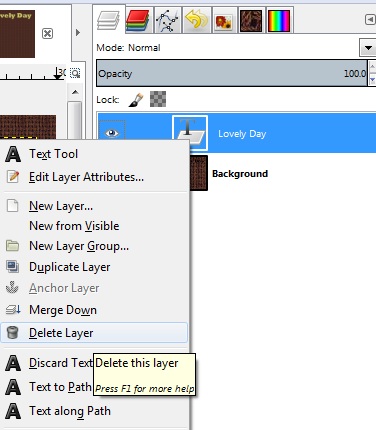Open the Channels tab with colored stack icon
The image size is (376, 430).
click(x=138, y=21)
